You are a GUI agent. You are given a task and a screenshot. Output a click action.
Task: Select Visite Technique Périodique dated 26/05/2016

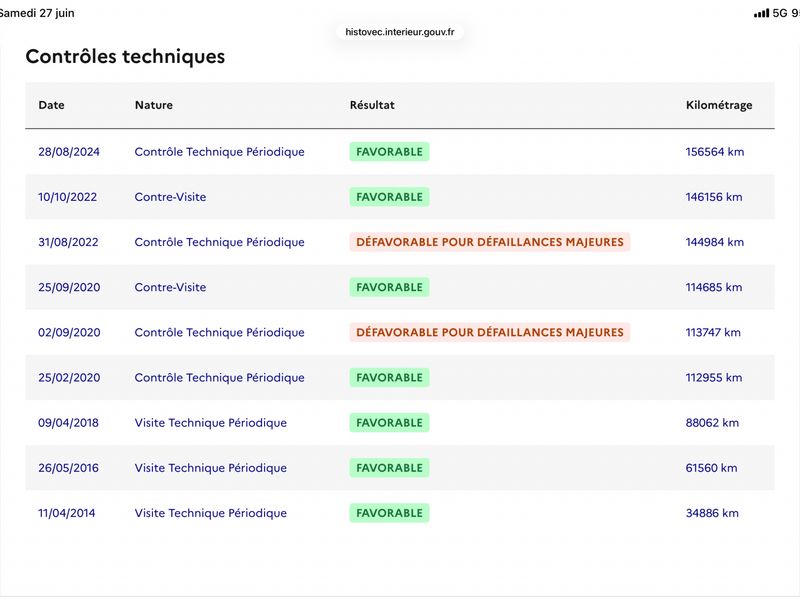211,468
